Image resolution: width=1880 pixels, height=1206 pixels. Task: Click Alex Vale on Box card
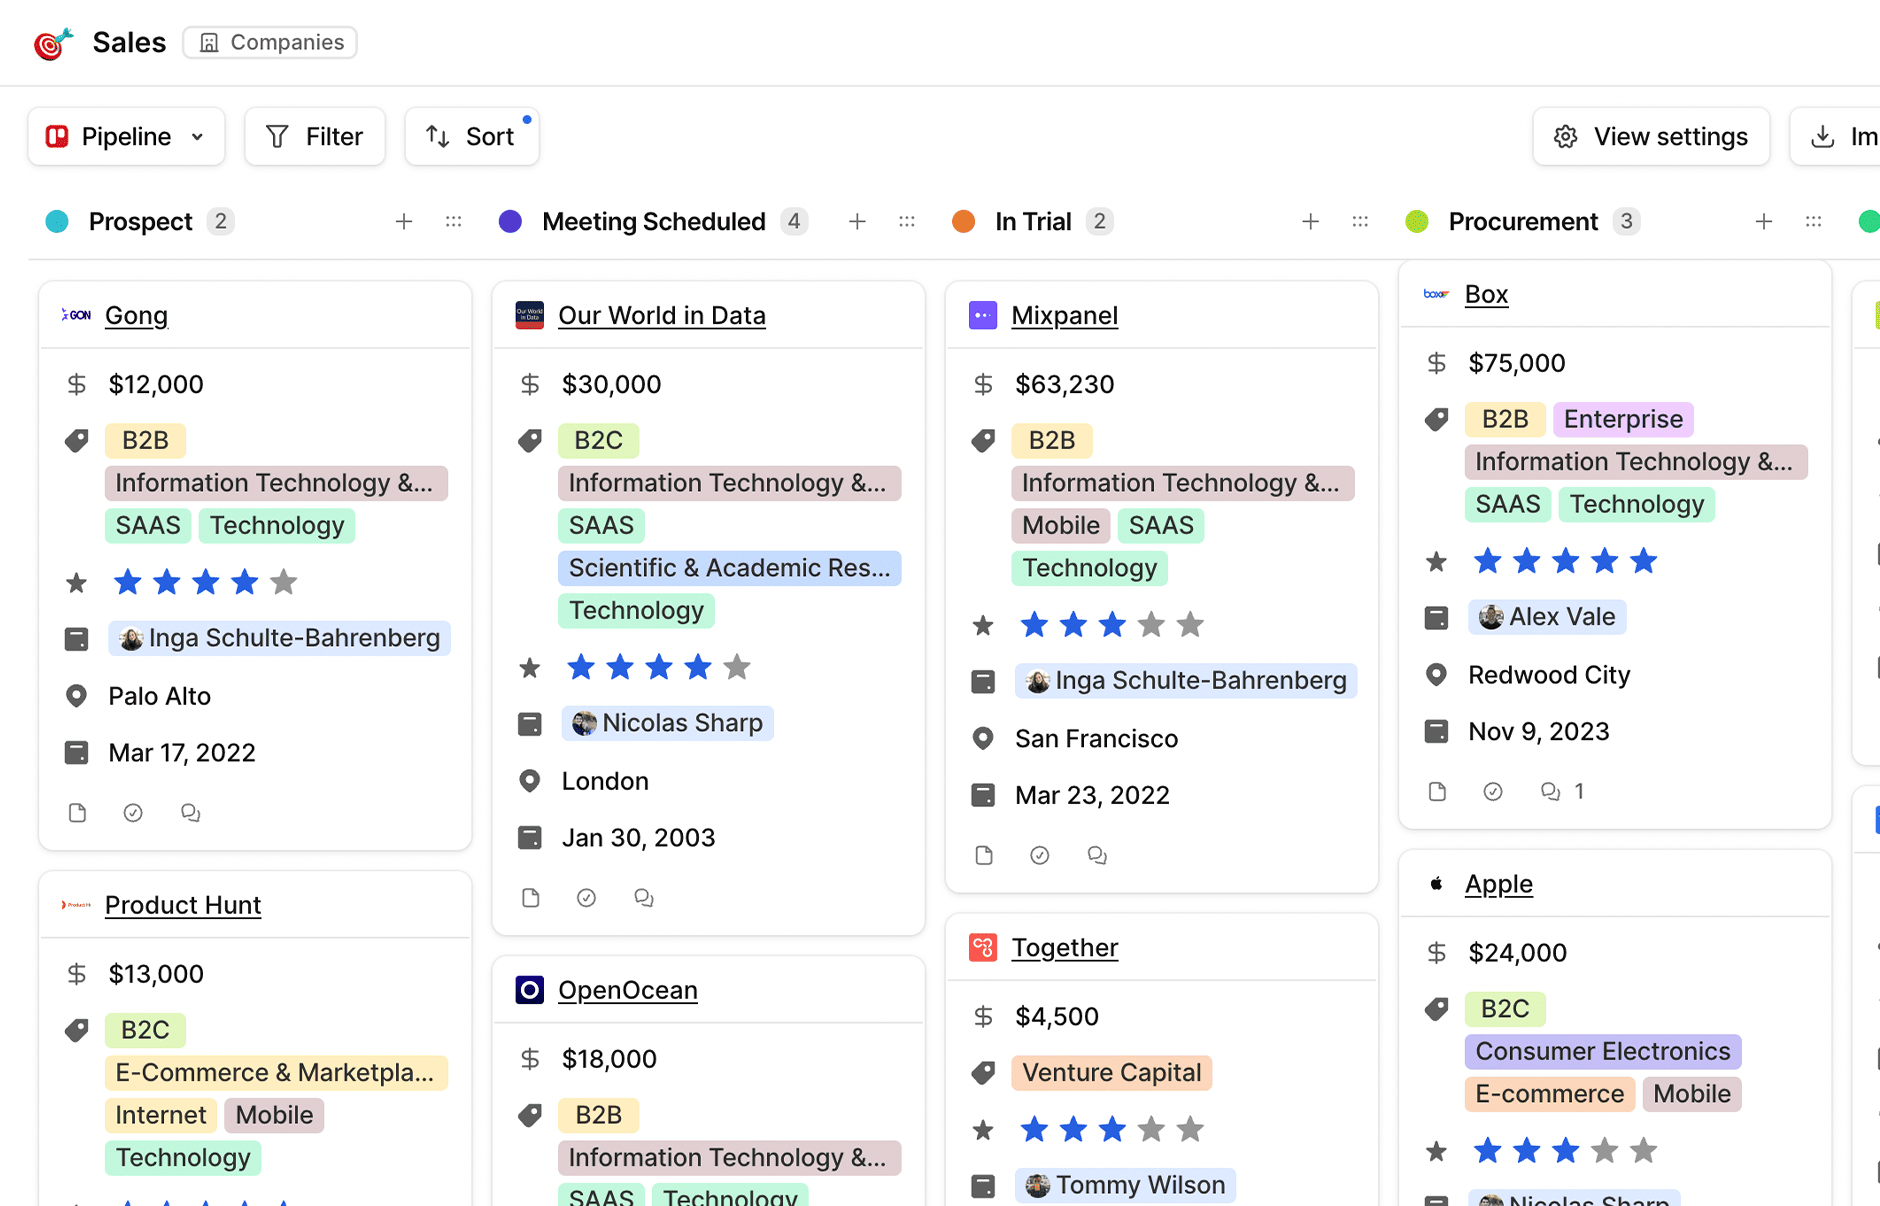(1548, 617)
